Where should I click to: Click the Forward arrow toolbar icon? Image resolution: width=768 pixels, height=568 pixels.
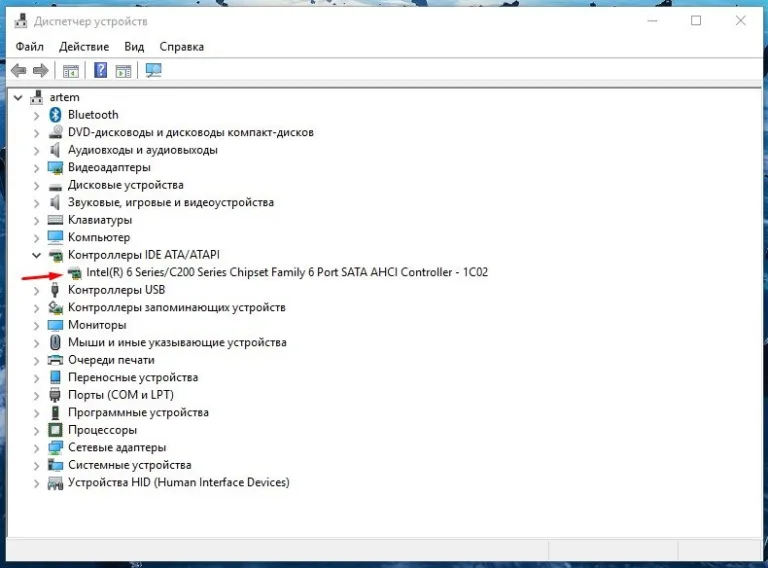(41, 71)
